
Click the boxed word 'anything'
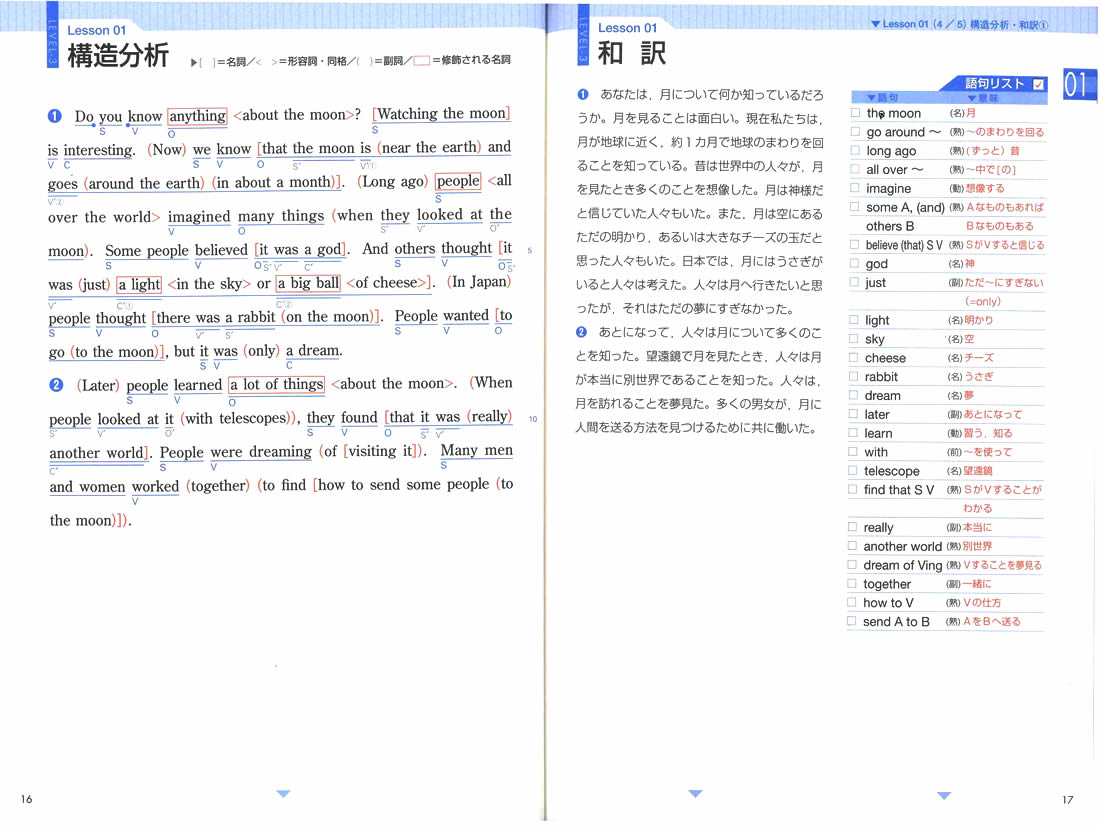[197, 116]
